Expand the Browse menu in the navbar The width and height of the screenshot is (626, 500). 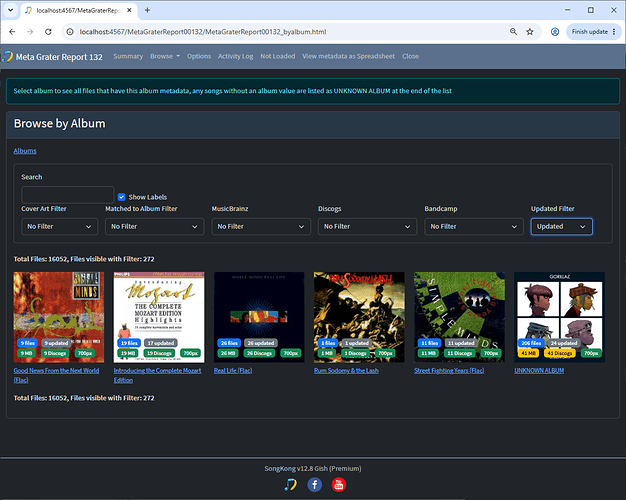coord(165,56)
